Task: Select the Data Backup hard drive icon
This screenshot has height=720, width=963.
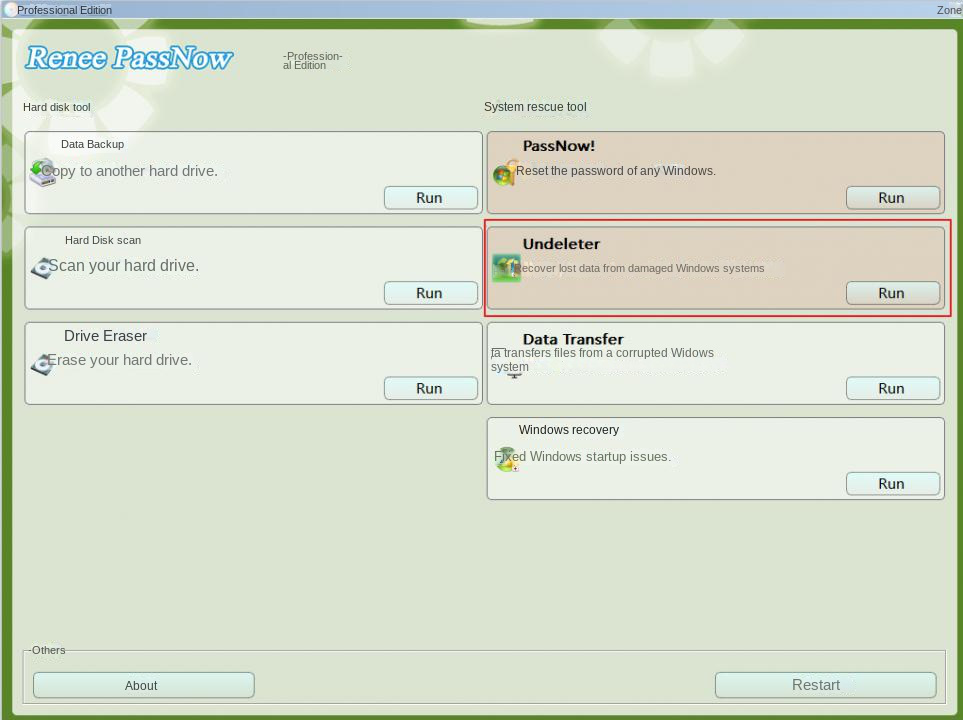Action: point(42,171)
